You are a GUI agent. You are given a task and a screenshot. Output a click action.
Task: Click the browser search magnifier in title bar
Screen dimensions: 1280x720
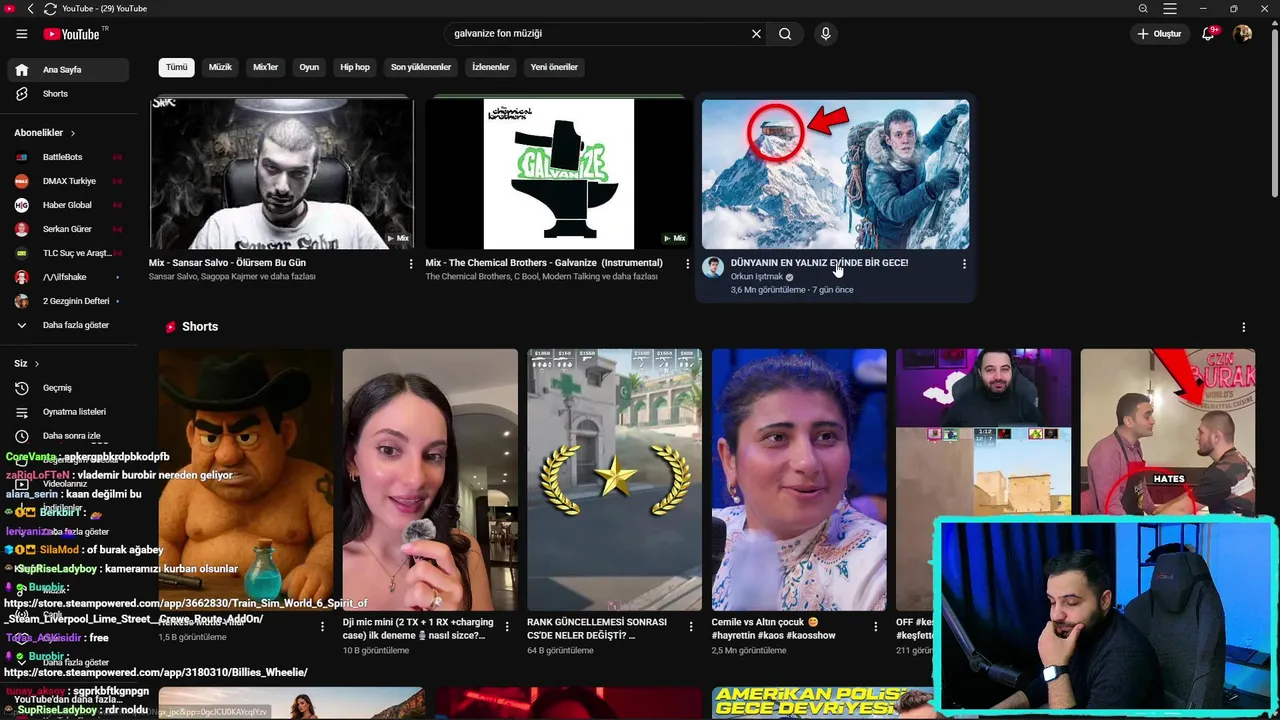[x=1143, y=8]
